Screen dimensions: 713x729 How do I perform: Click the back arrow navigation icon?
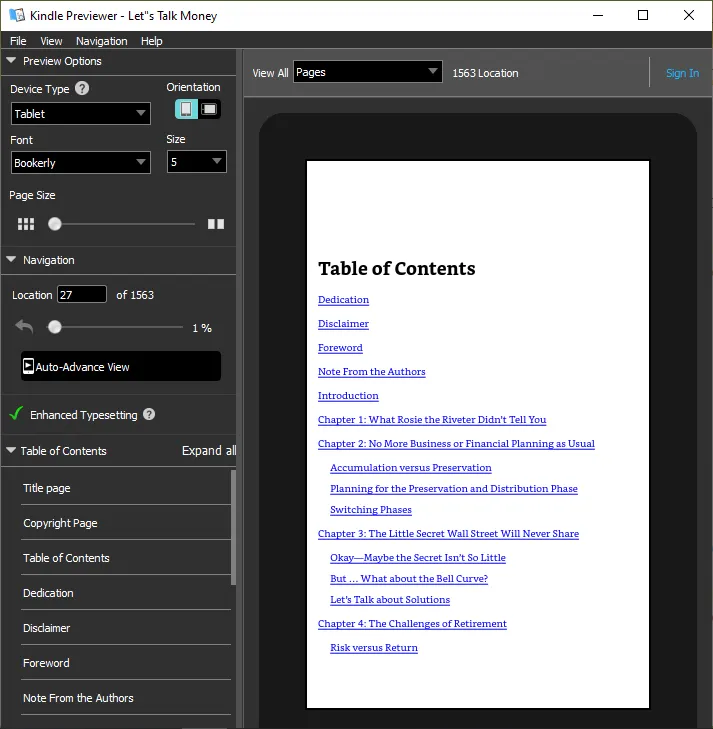click(24, 327)
